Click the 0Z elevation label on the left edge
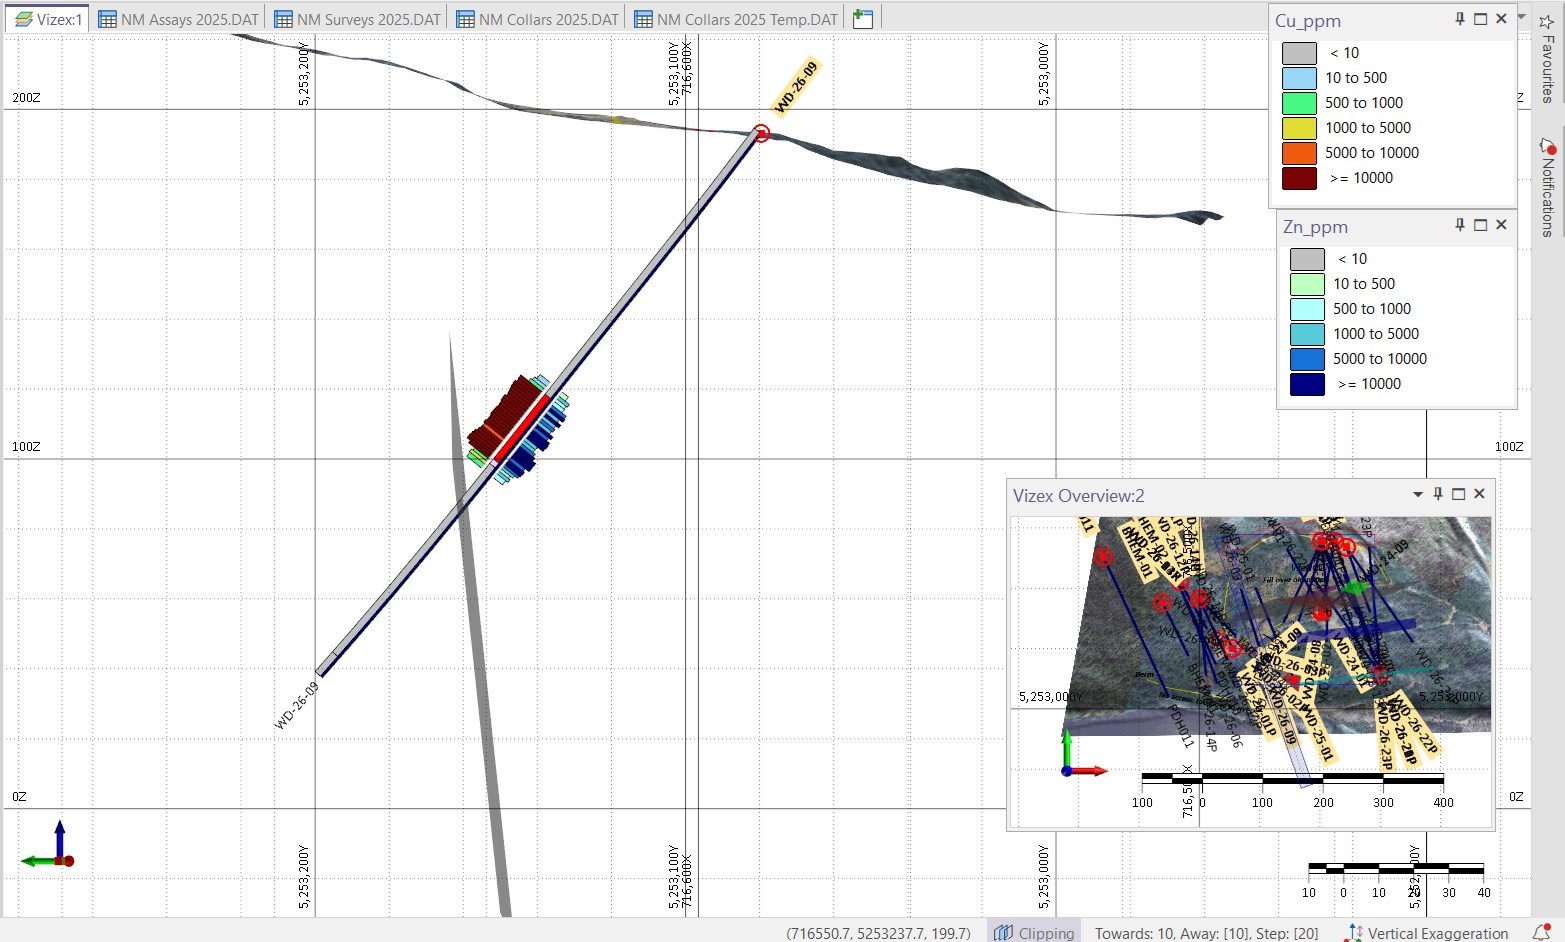Viewport: 1565px width, 942px height. pos(20,797)
